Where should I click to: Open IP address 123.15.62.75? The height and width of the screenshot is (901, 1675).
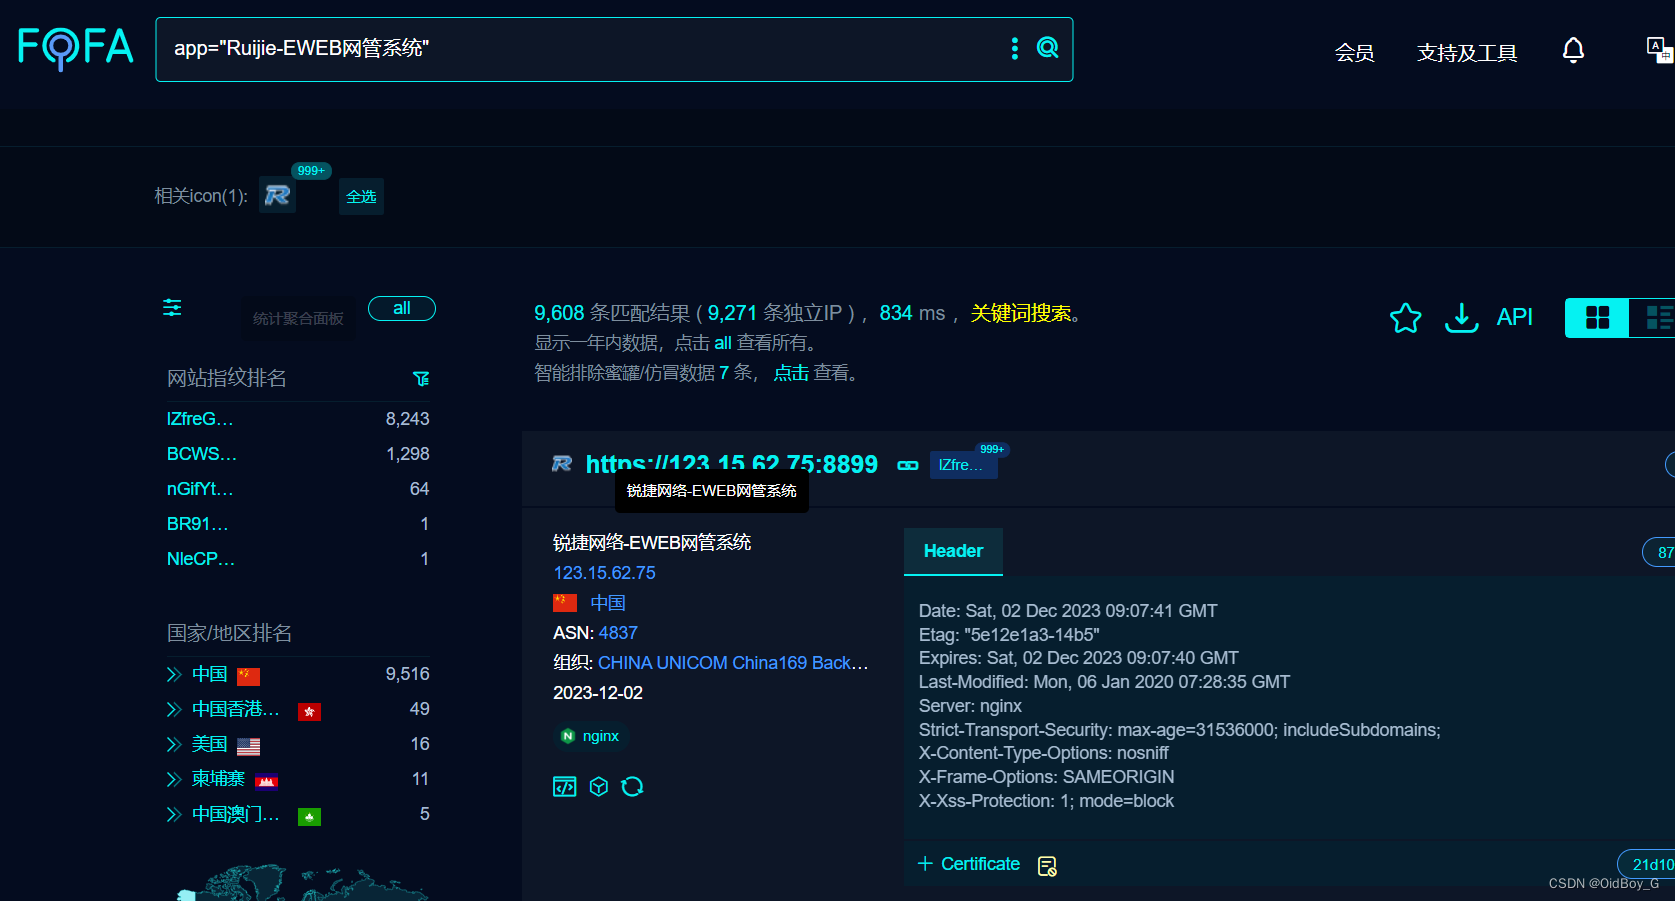pyautogui.click(x=604, y=573)
